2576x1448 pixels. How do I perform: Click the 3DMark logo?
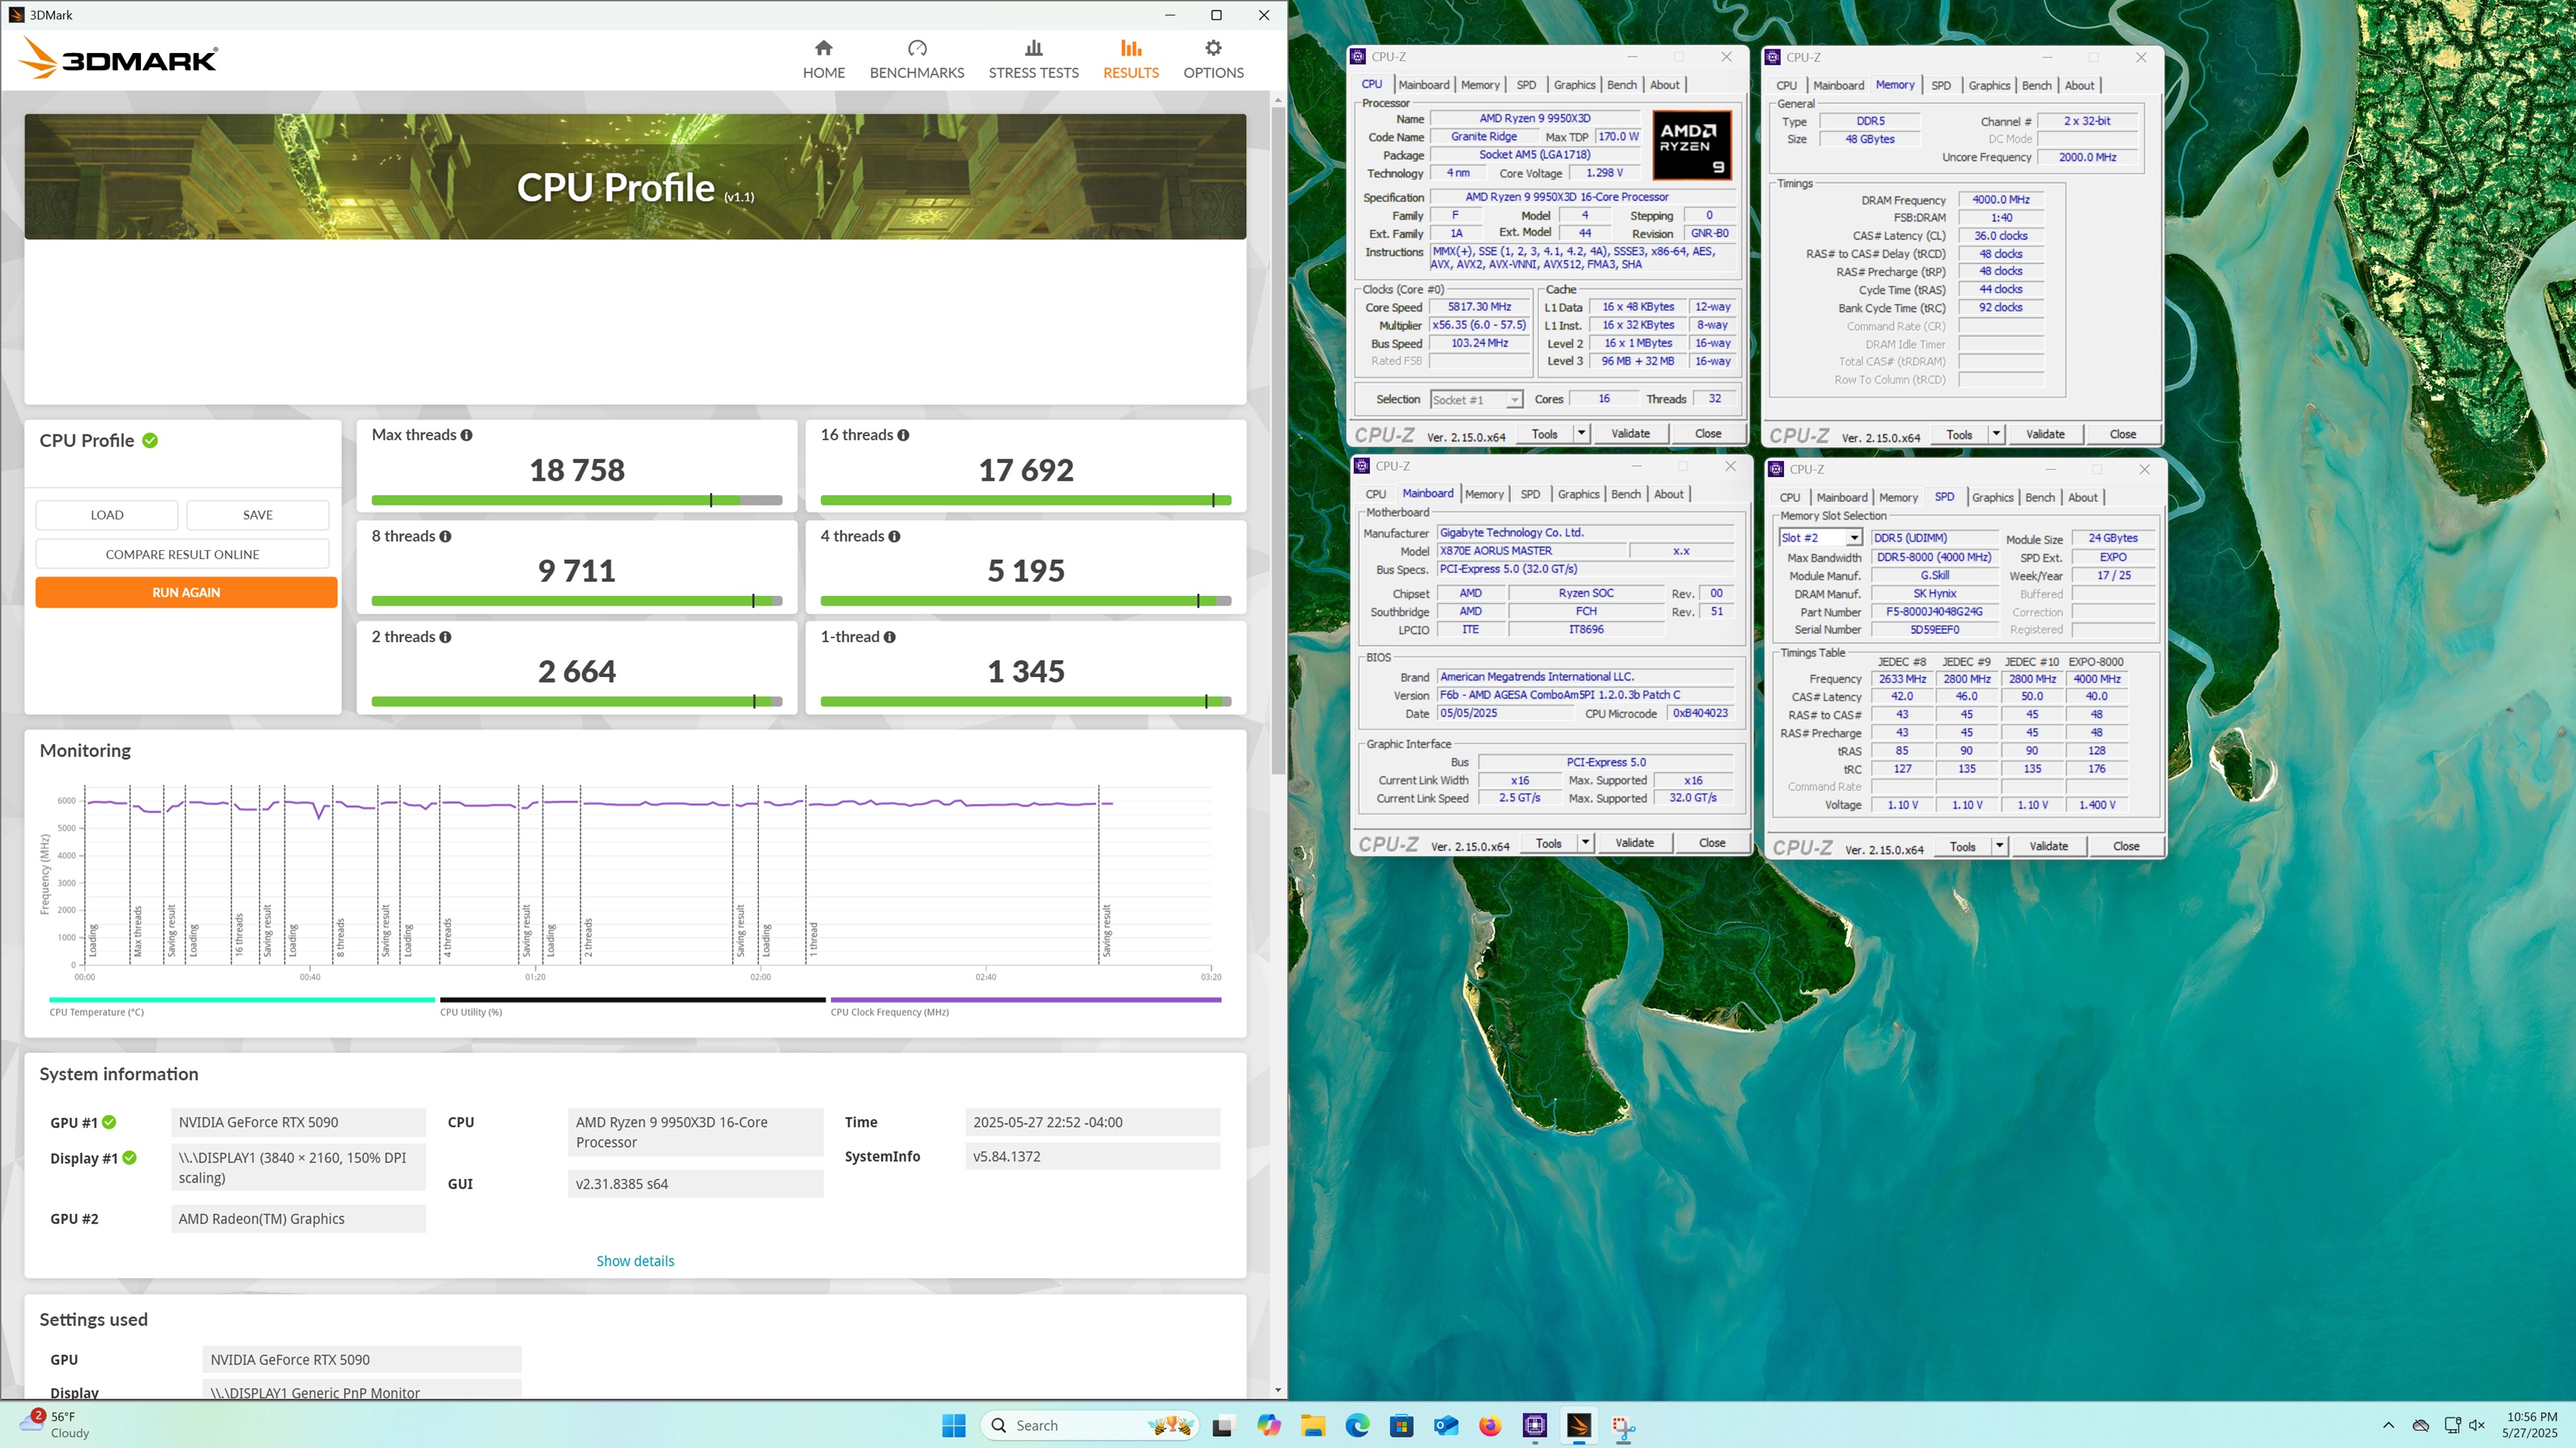pyautogui.click(x=118, y=59)
